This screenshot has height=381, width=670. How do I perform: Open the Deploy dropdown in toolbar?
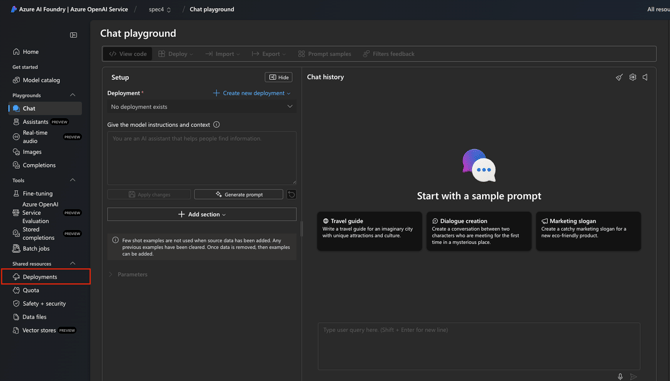pyautogui.click(x=176, y=54)
